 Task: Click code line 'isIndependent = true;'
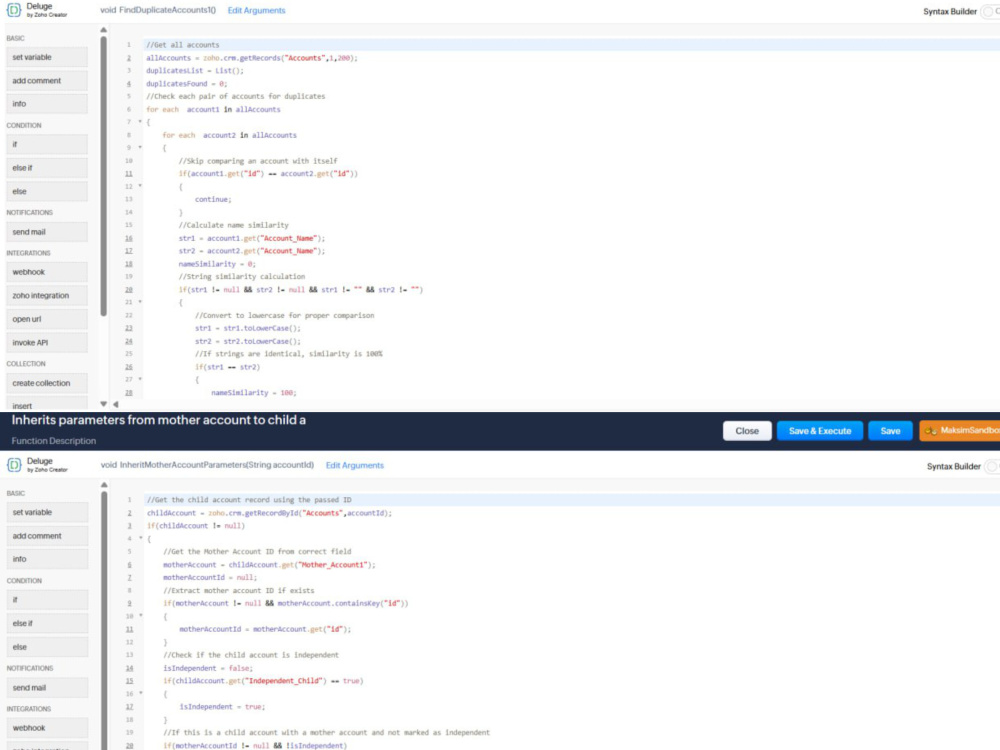222,707
